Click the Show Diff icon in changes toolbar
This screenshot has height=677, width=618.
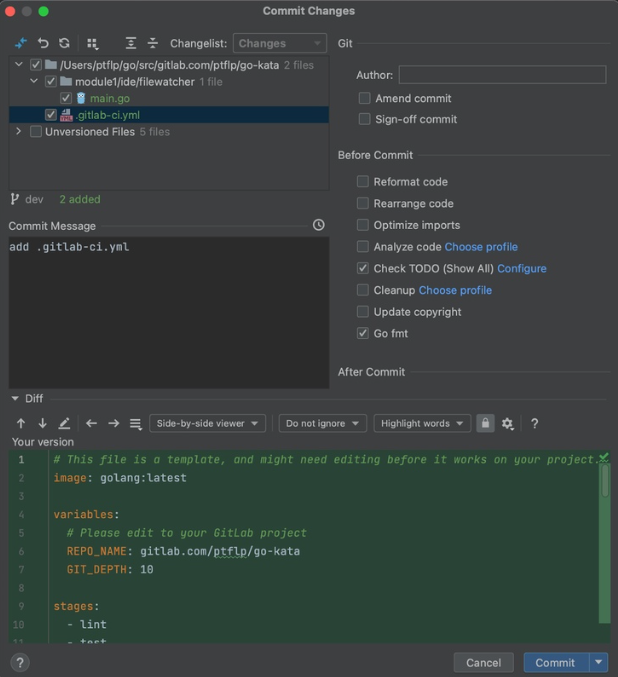(20, 44)
